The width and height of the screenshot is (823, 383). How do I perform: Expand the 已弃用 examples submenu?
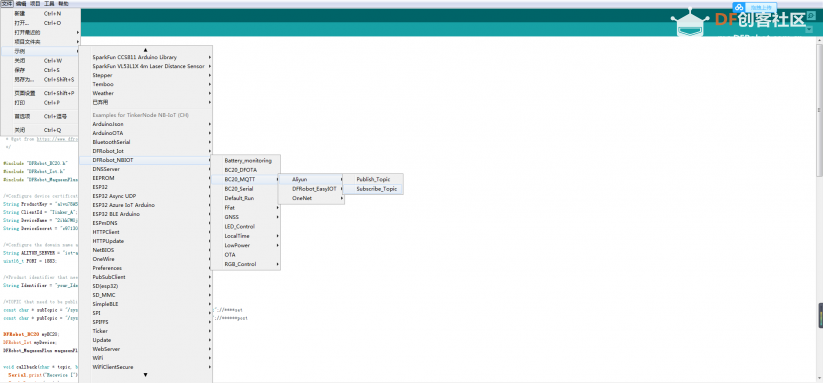(145, 102)
